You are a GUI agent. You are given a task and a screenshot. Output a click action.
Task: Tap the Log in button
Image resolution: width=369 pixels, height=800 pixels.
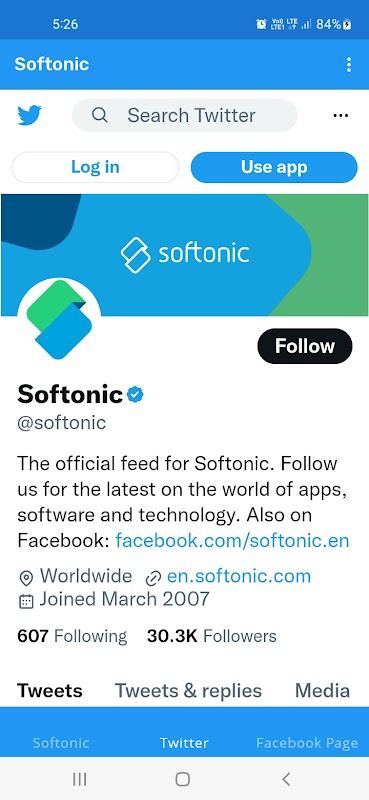click(x=95, y=167)
